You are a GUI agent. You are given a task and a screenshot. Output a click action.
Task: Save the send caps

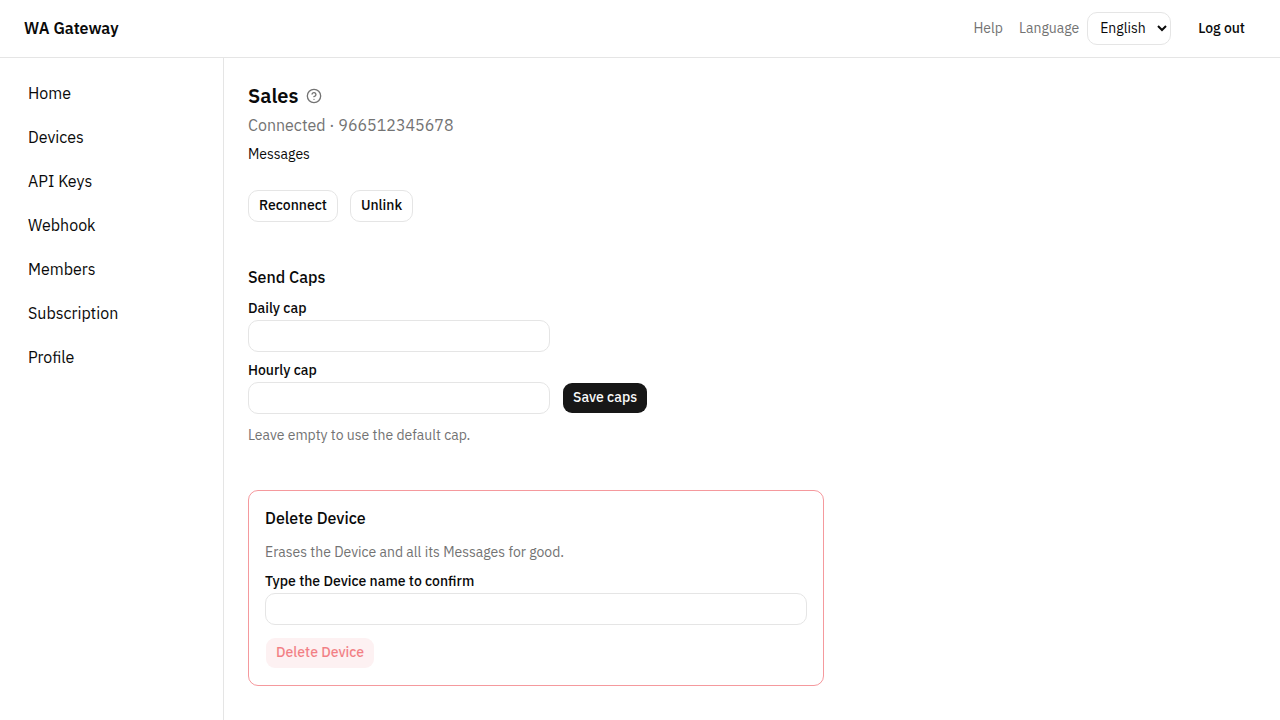point(605,398)
